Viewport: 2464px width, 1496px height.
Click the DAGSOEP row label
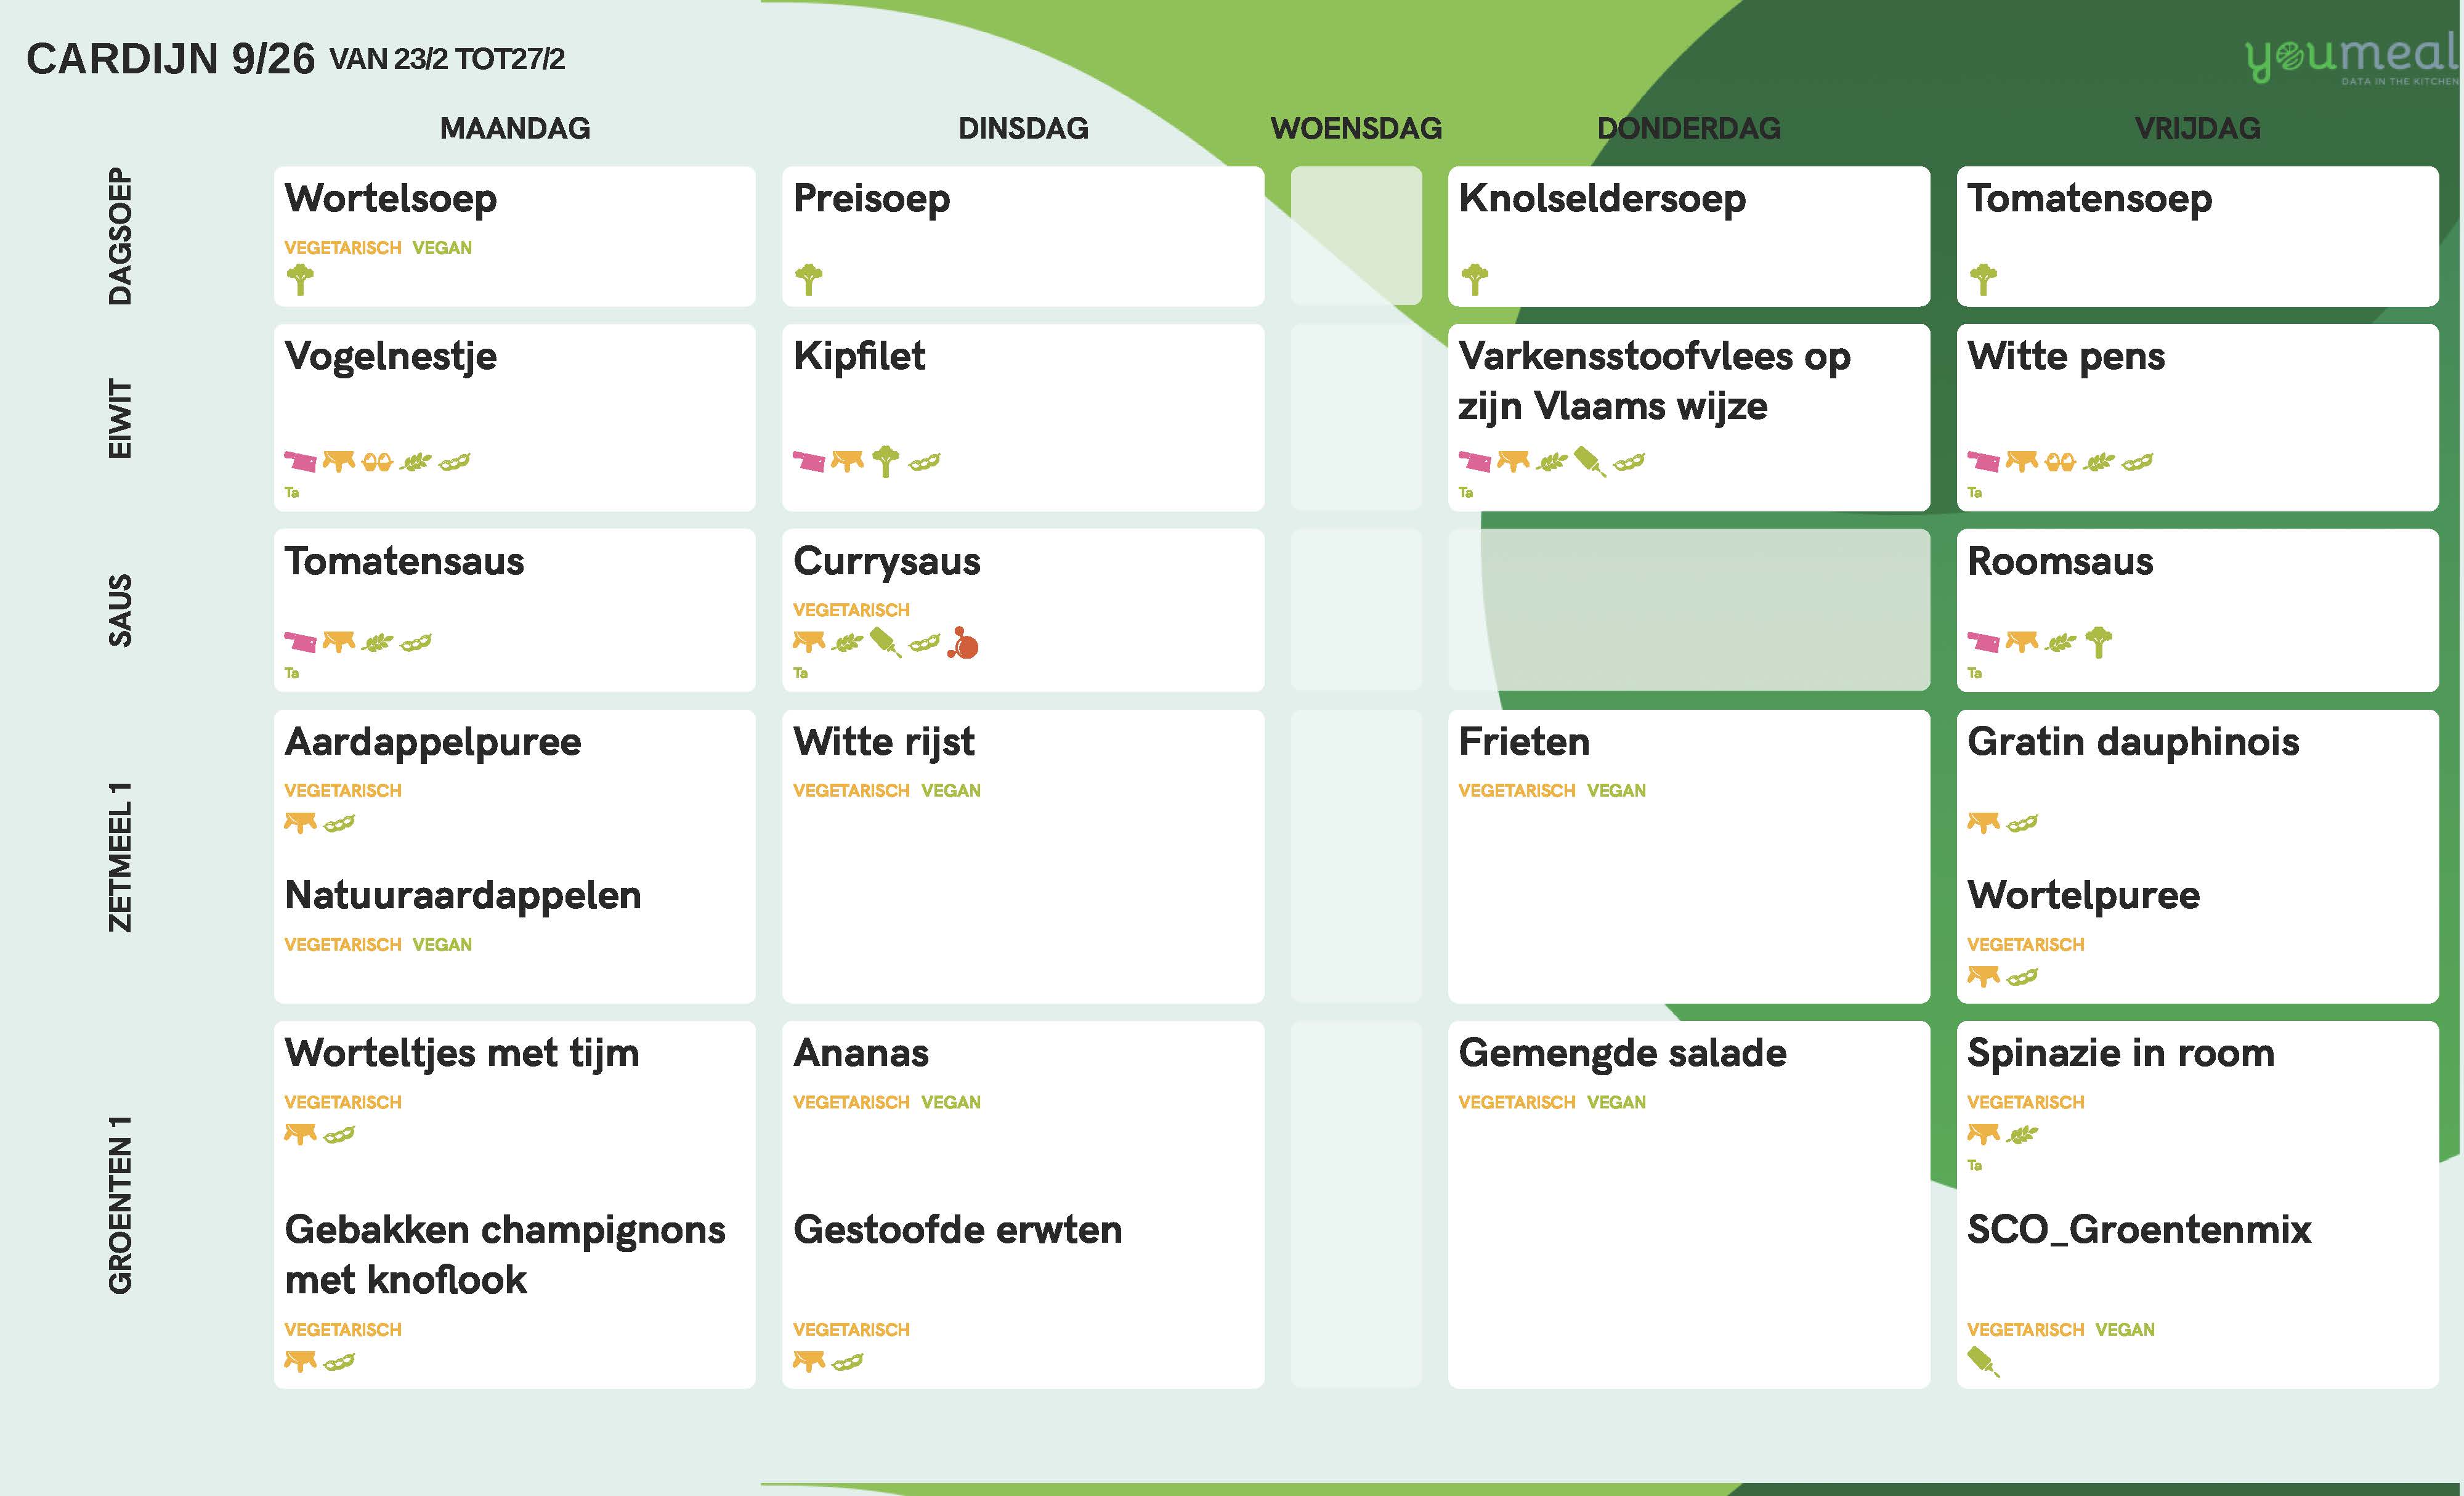coord(120,236)
